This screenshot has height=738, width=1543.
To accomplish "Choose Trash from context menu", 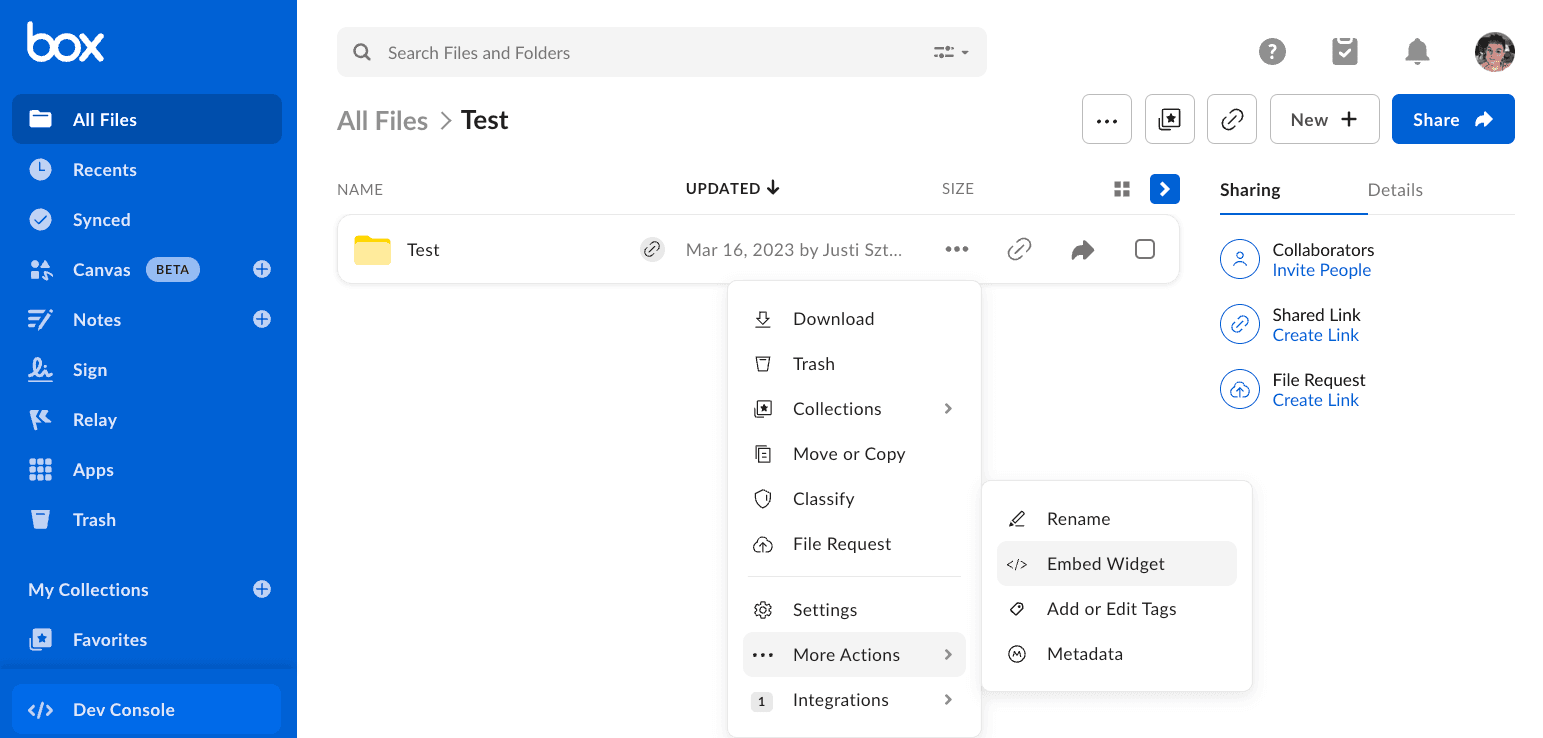I will (854, 364).
